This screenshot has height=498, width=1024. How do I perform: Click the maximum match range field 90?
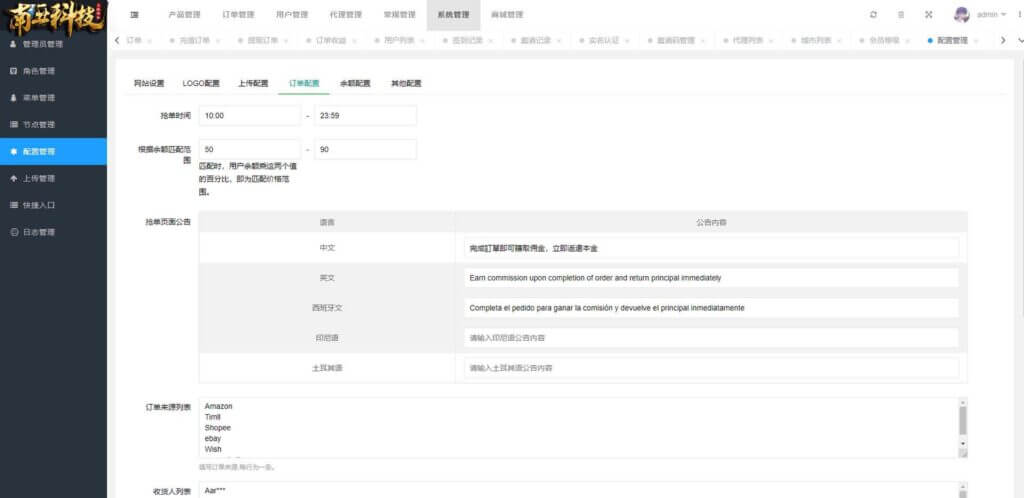[x=365, y=149]
